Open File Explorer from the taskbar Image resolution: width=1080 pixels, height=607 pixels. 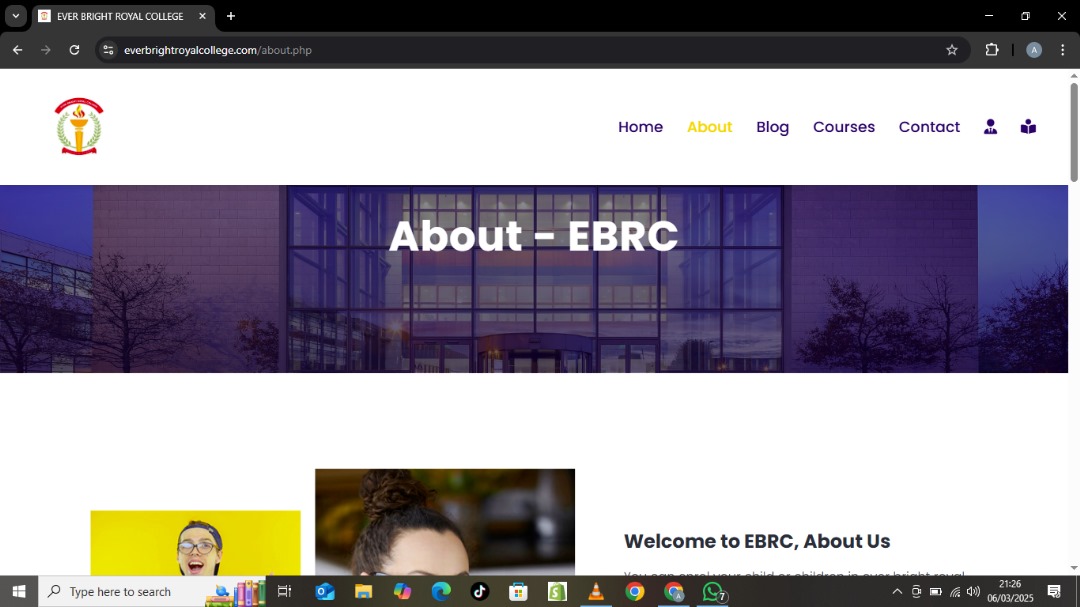363,591
